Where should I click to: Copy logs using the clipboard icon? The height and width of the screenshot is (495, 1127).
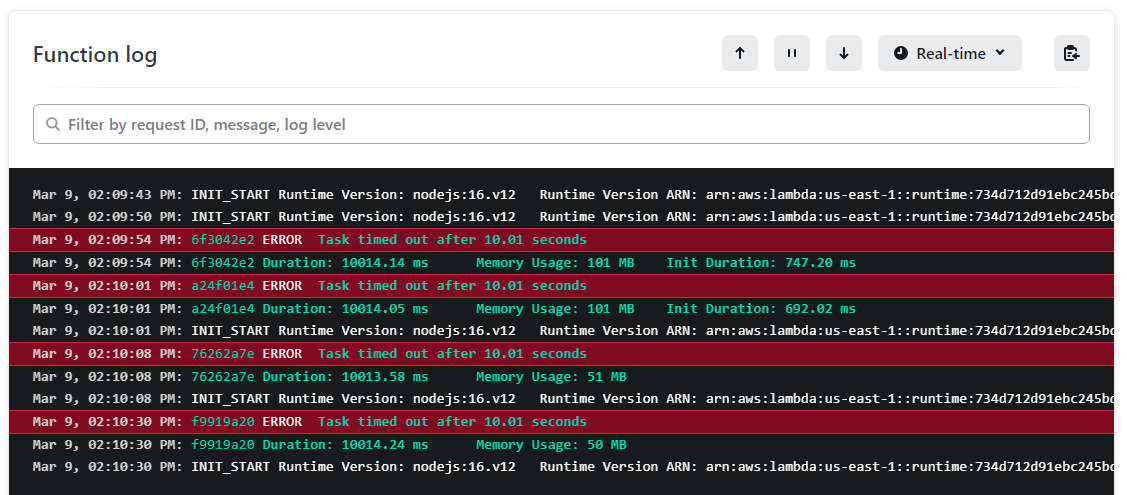click(1071, 54)
